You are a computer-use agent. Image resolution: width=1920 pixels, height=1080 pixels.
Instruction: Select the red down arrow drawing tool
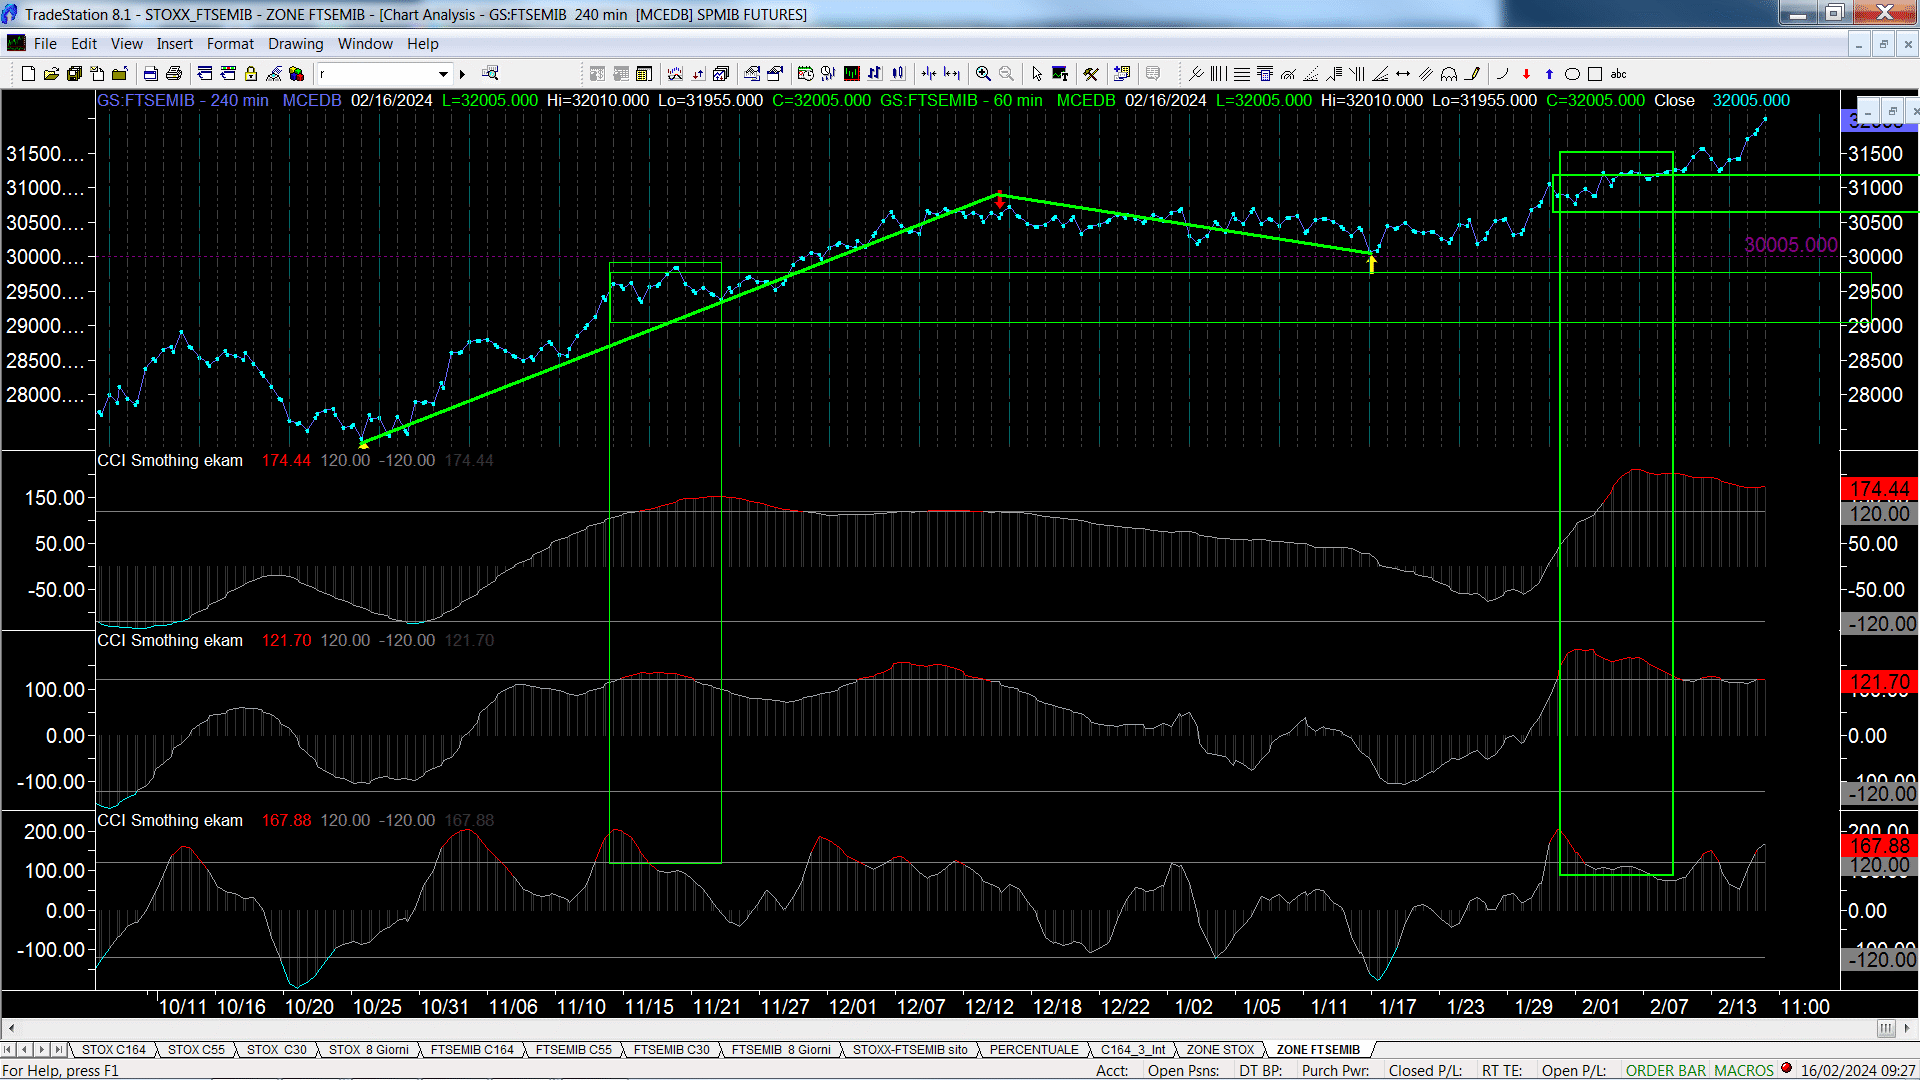coord(1526,73)
